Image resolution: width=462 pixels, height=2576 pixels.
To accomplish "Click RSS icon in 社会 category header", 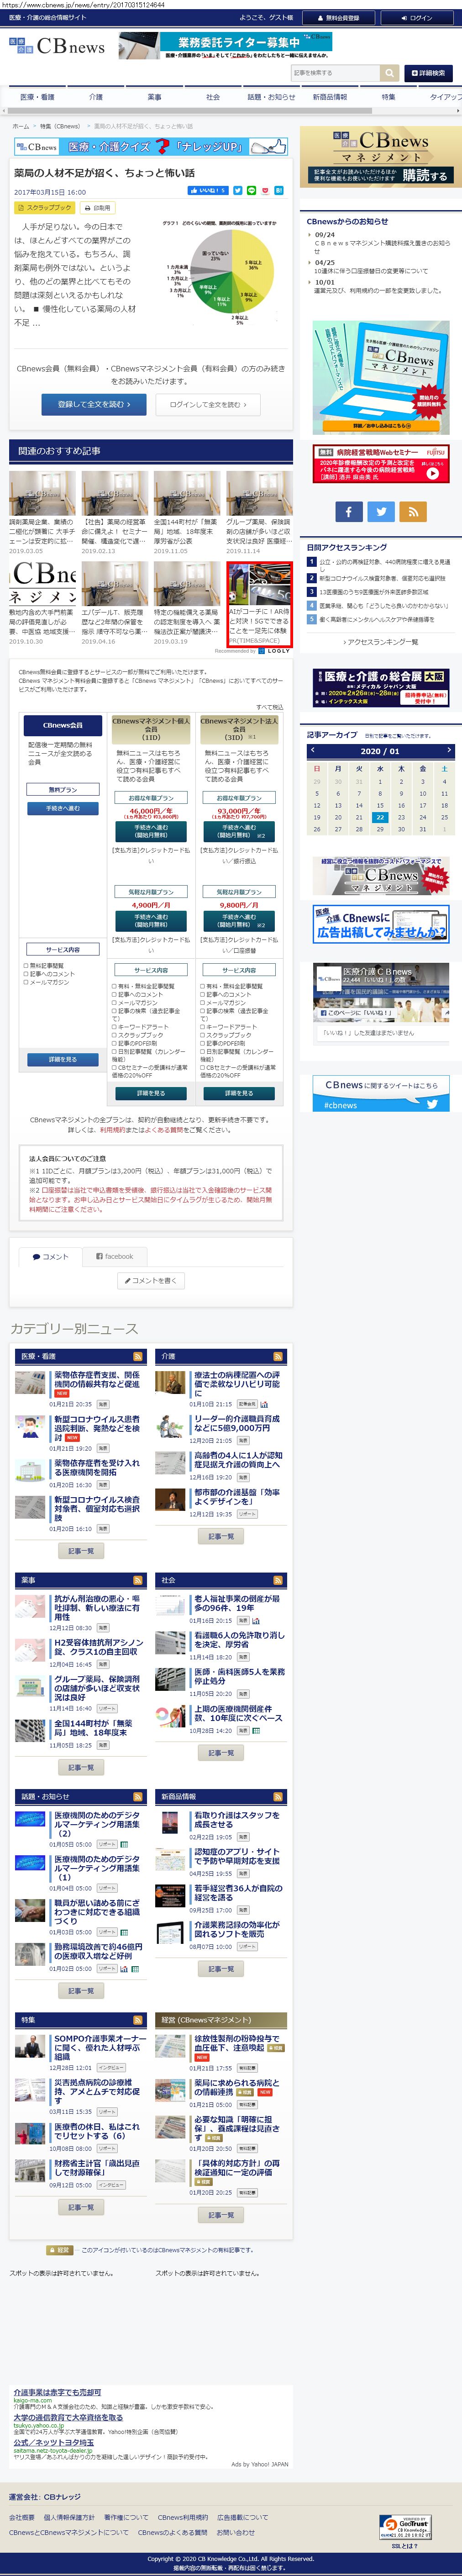I will coord(278,1580).
